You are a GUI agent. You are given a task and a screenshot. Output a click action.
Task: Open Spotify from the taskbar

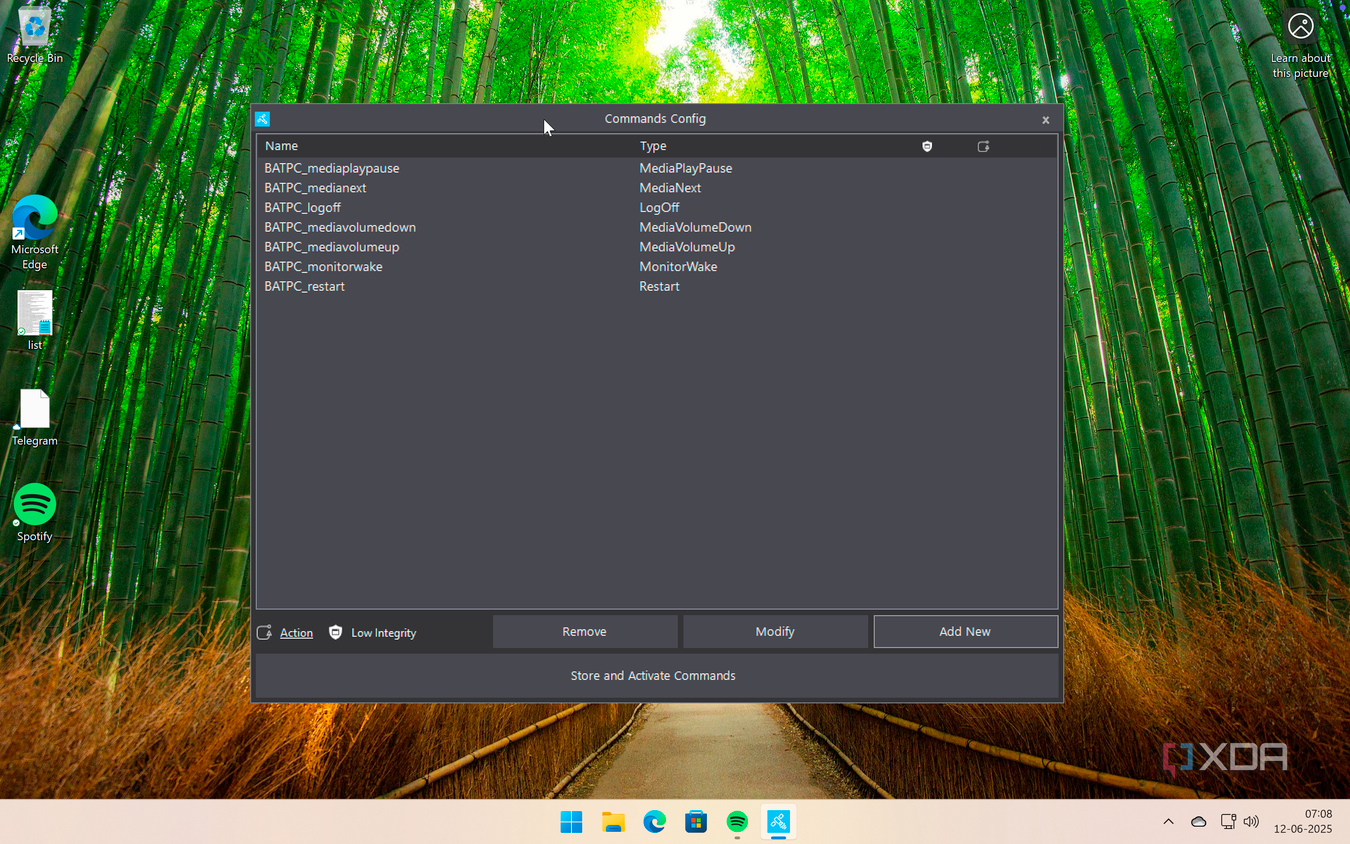click(737, 822)
